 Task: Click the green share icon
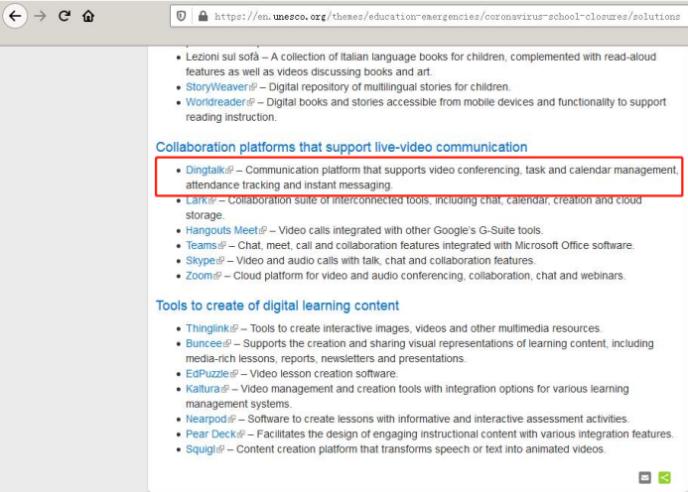pyautogui.click(x=665, y=477)
